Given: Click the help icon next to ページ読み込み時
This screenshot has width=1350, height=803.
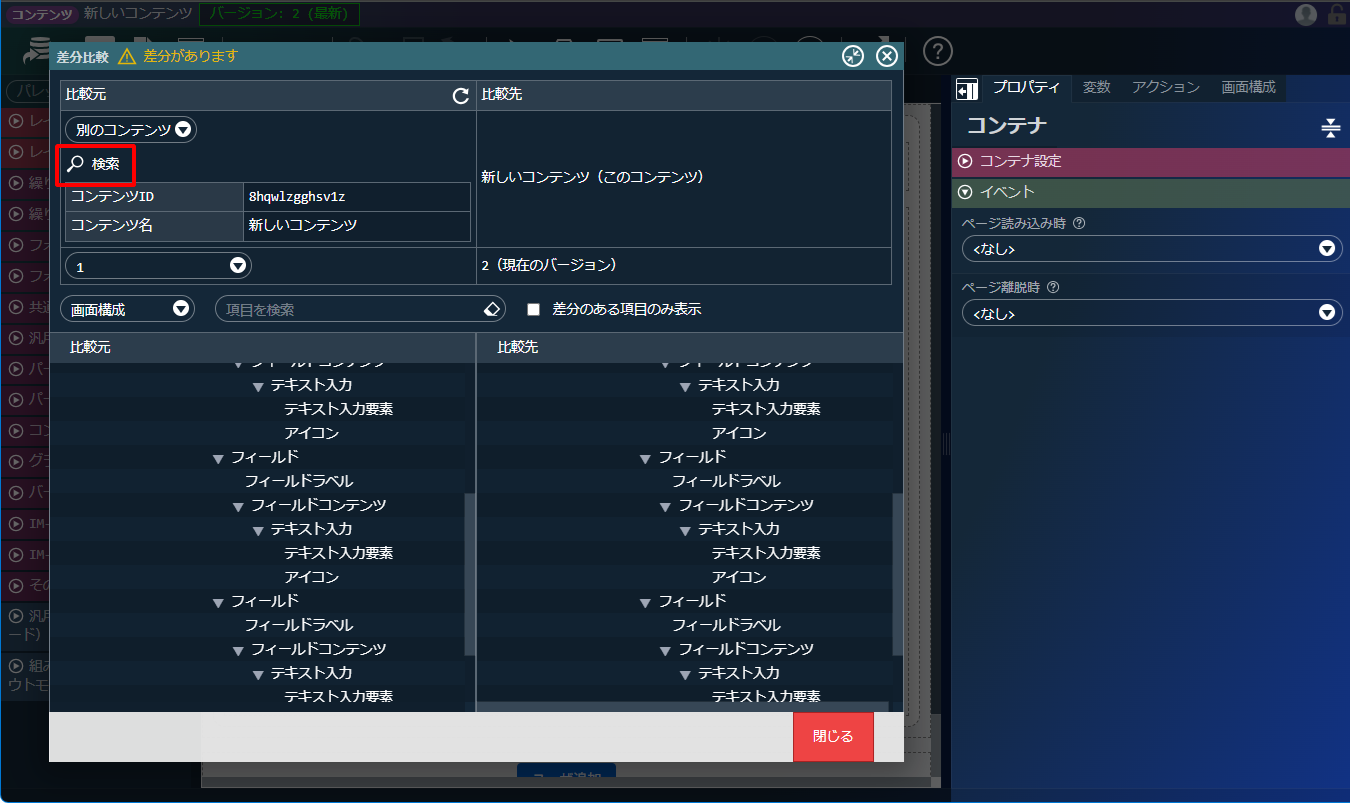Looking at the screenshot, I should 1079,223.
